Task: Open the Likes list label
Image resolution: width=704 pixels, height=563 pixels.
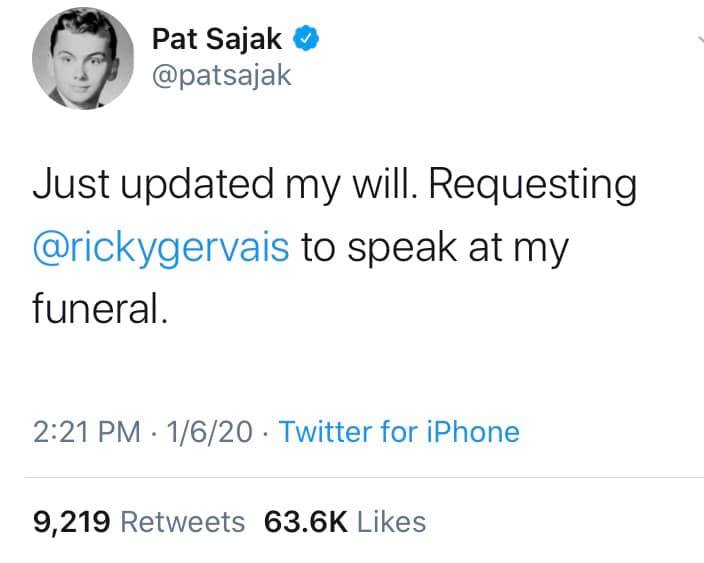Action: [x=392, y=522]
